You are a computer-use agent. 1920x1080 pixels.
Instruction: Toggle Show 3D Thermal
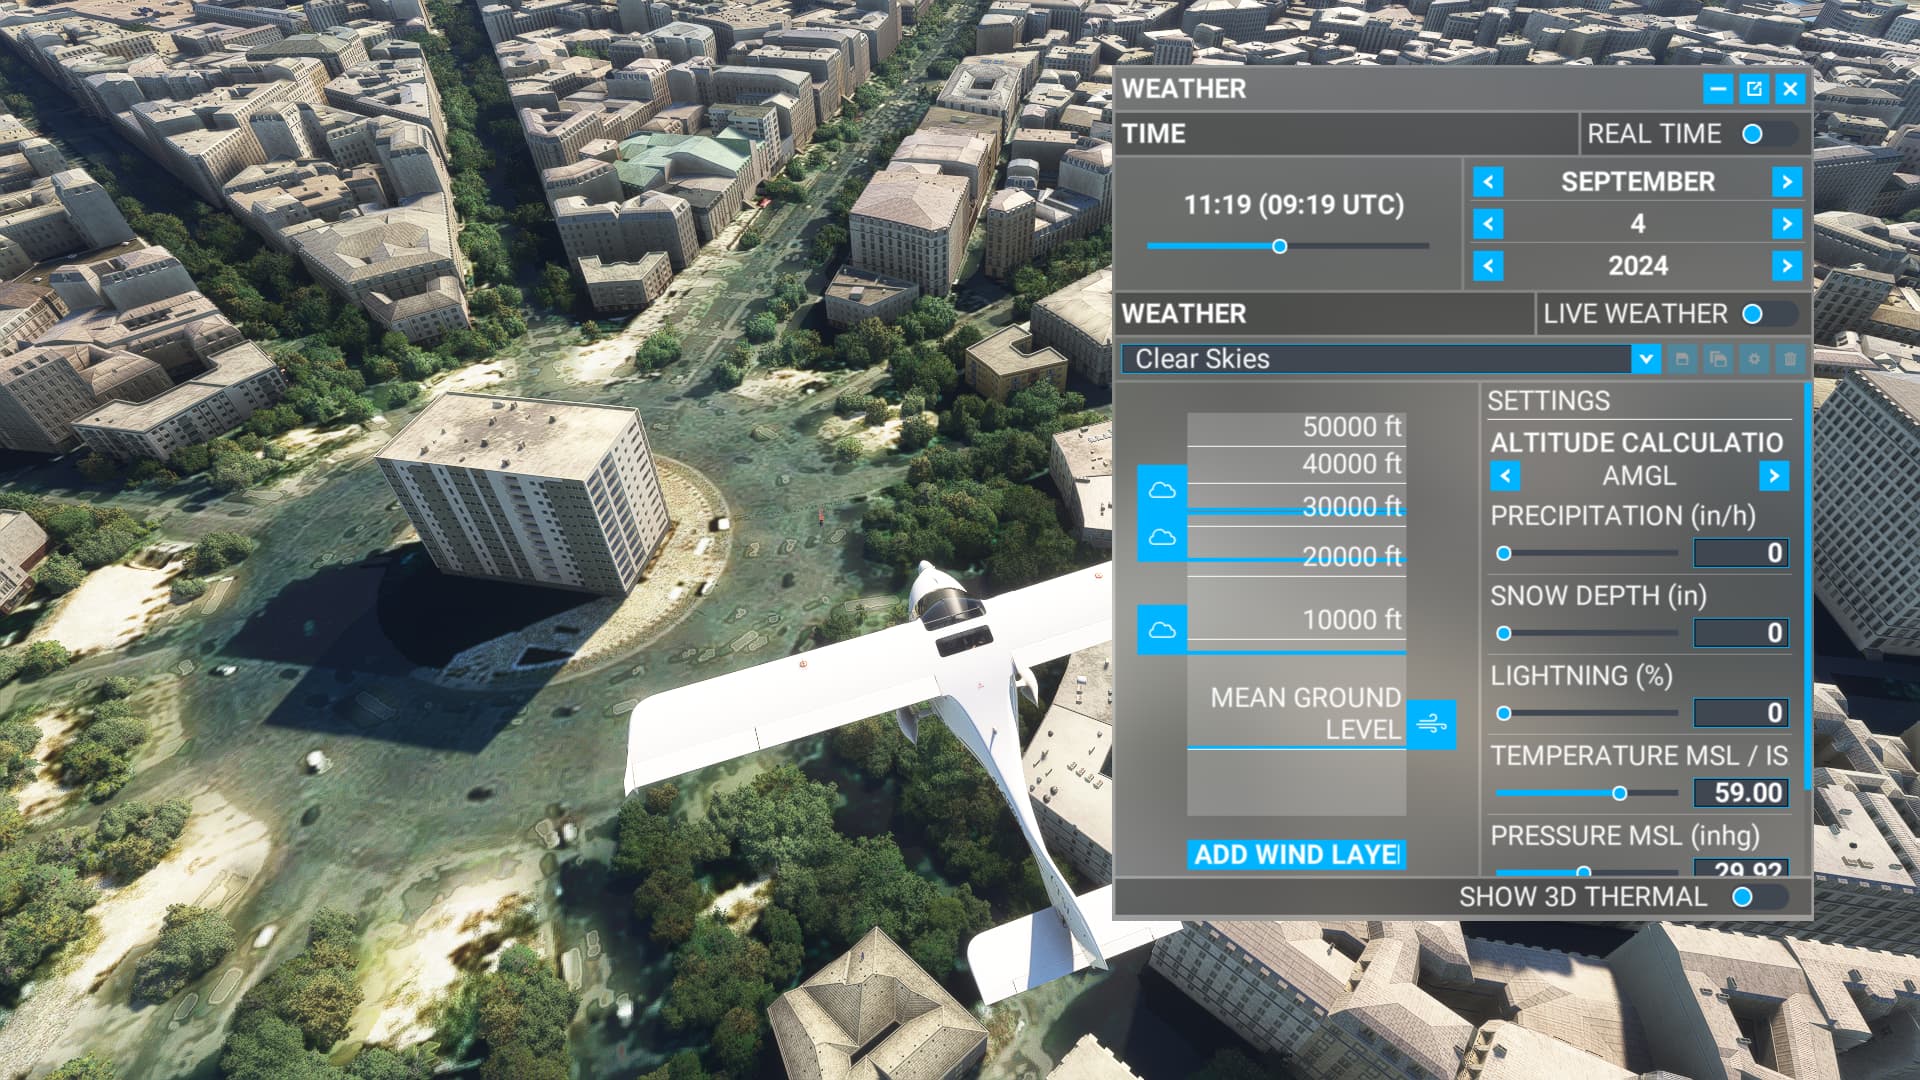[x=1758, y=897]
